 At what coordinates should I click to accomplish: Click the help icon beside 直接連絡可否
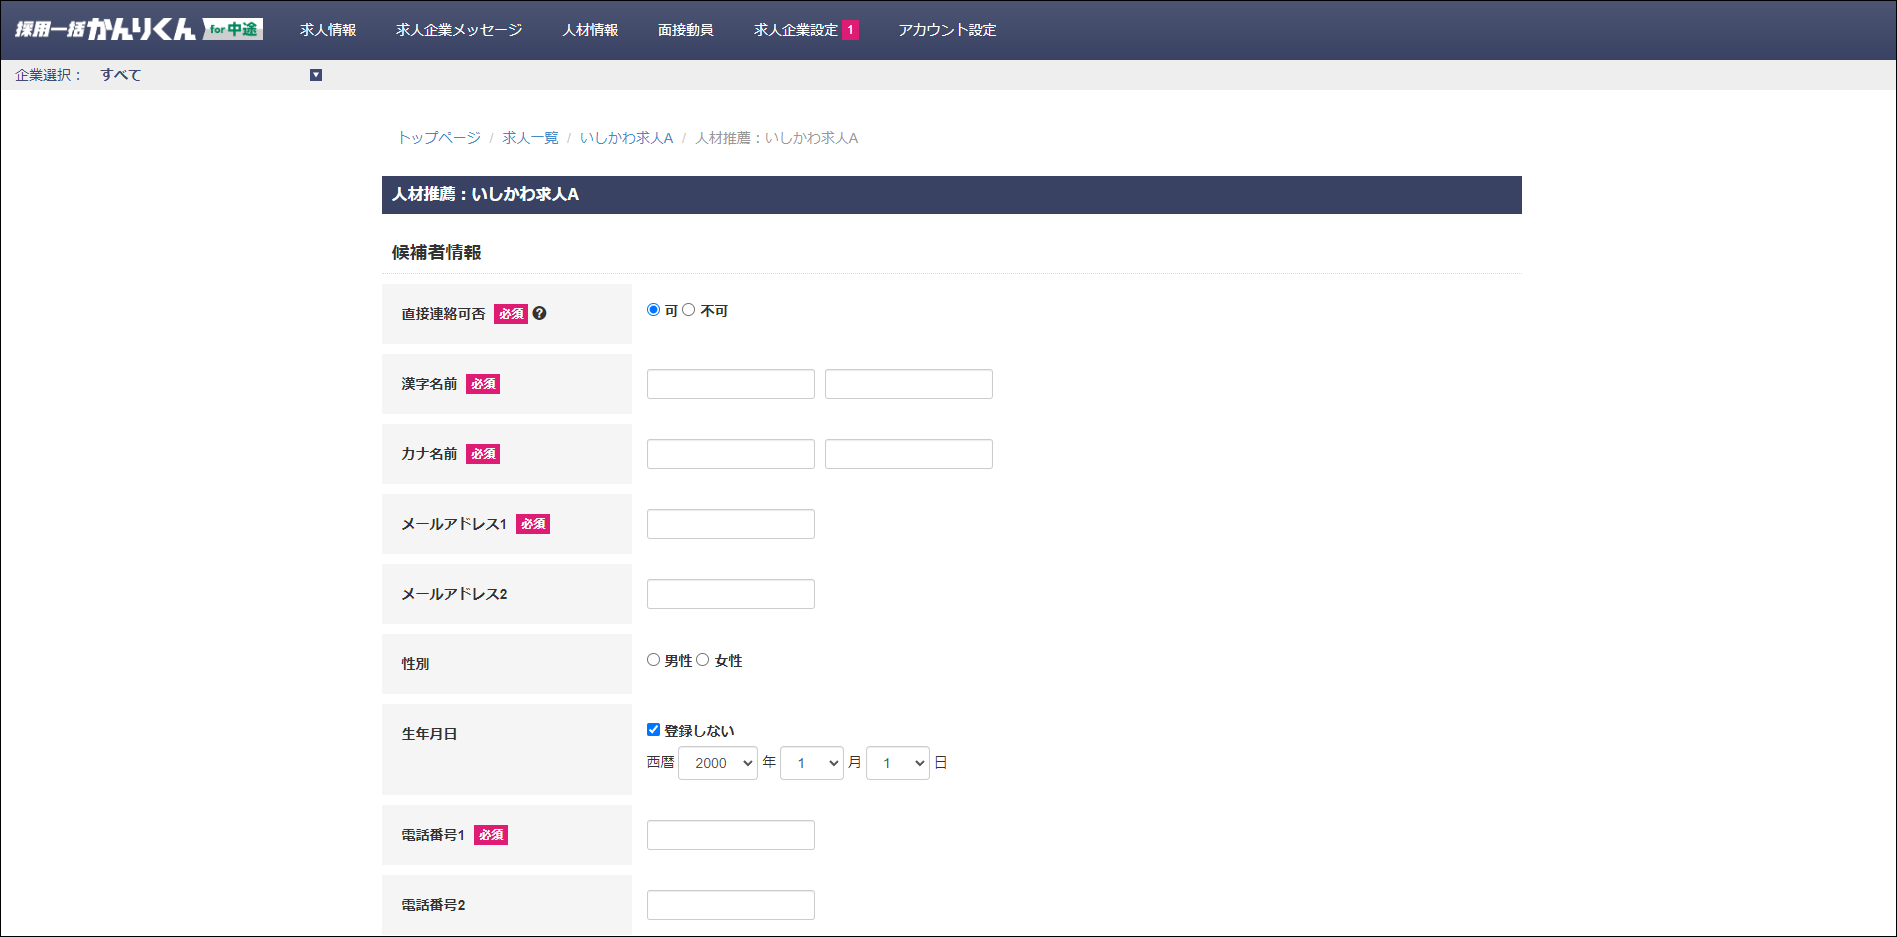(540, 313)
